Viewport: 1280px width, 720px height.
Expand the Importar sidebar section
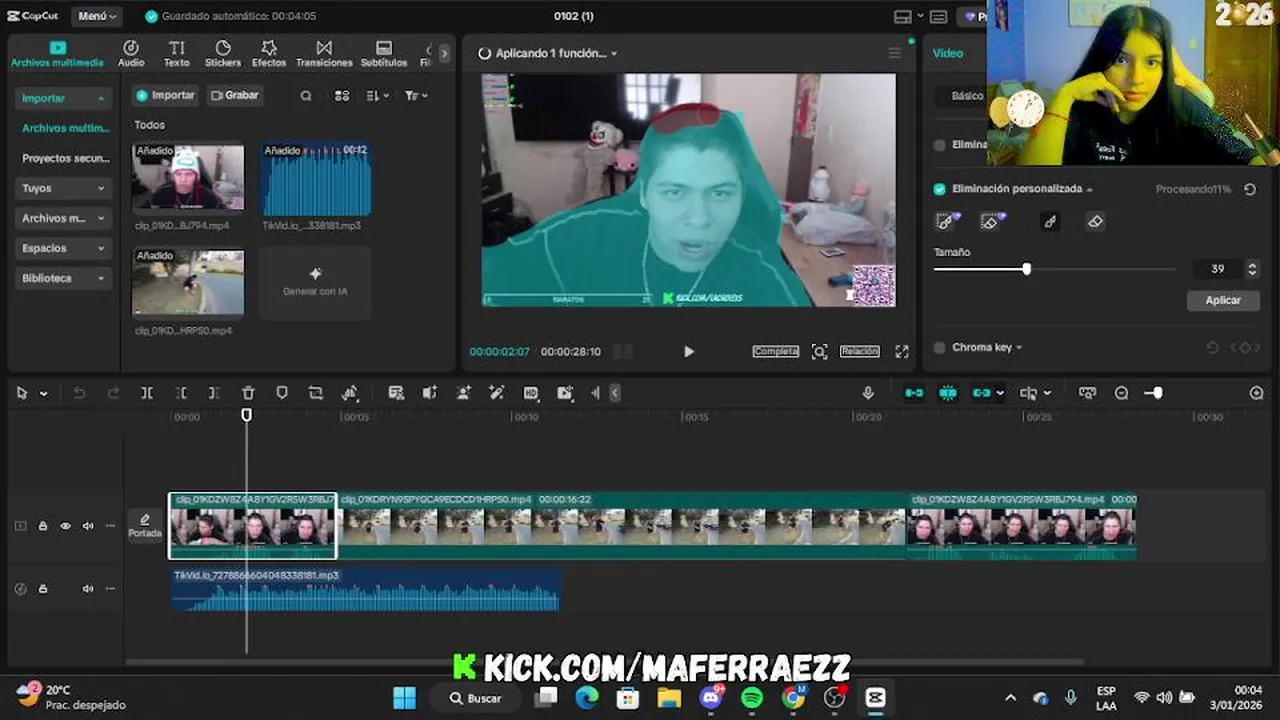click(x=63, y=98)
